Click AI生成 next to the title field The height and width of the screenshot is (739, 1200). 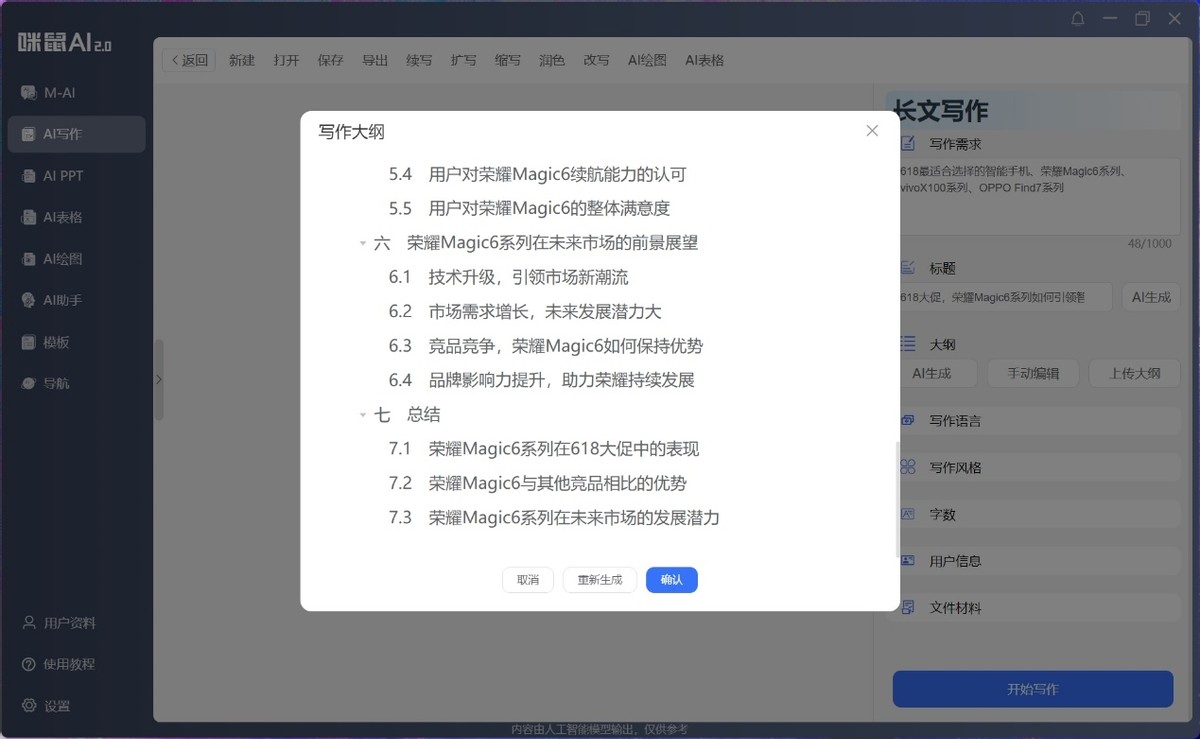coord(1151,297)
